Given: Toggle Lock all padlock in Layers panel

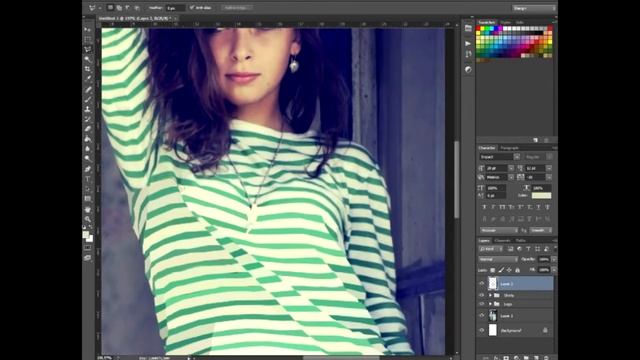Looking at the screenshot, I should [518, 270].
